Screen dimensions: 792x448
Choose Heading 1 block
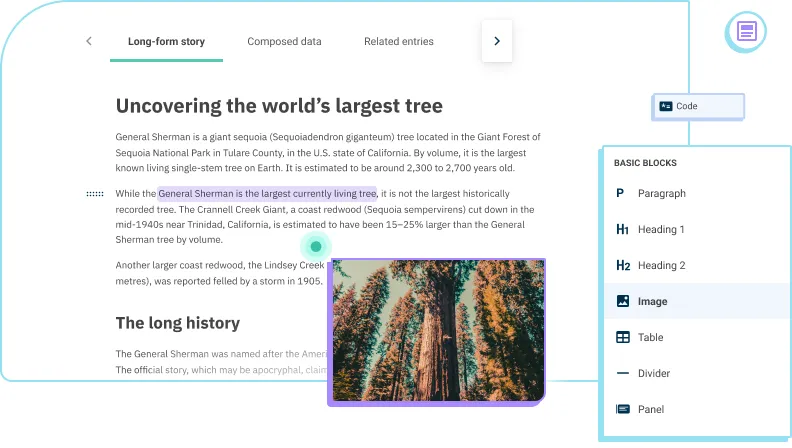pos(698,229)
